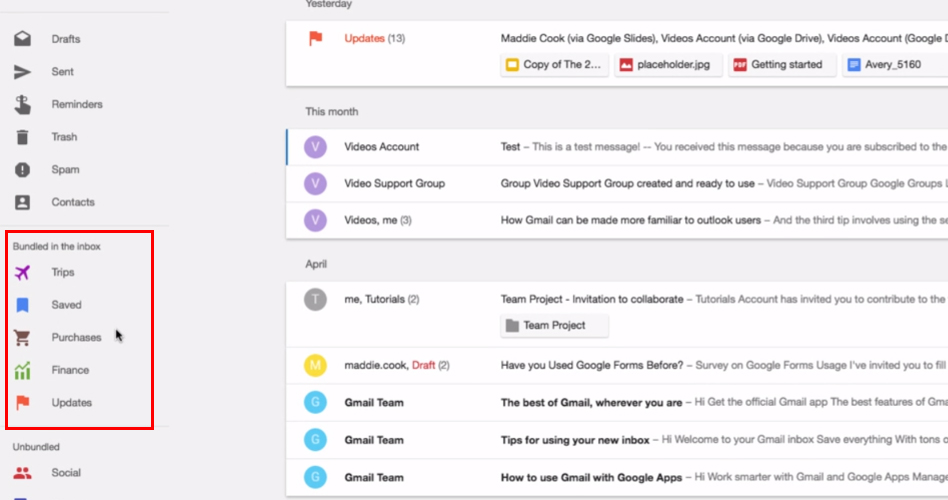Select the Finance bundle label
The width and height of the screenshot is (948, 500).
coord(70,370)
